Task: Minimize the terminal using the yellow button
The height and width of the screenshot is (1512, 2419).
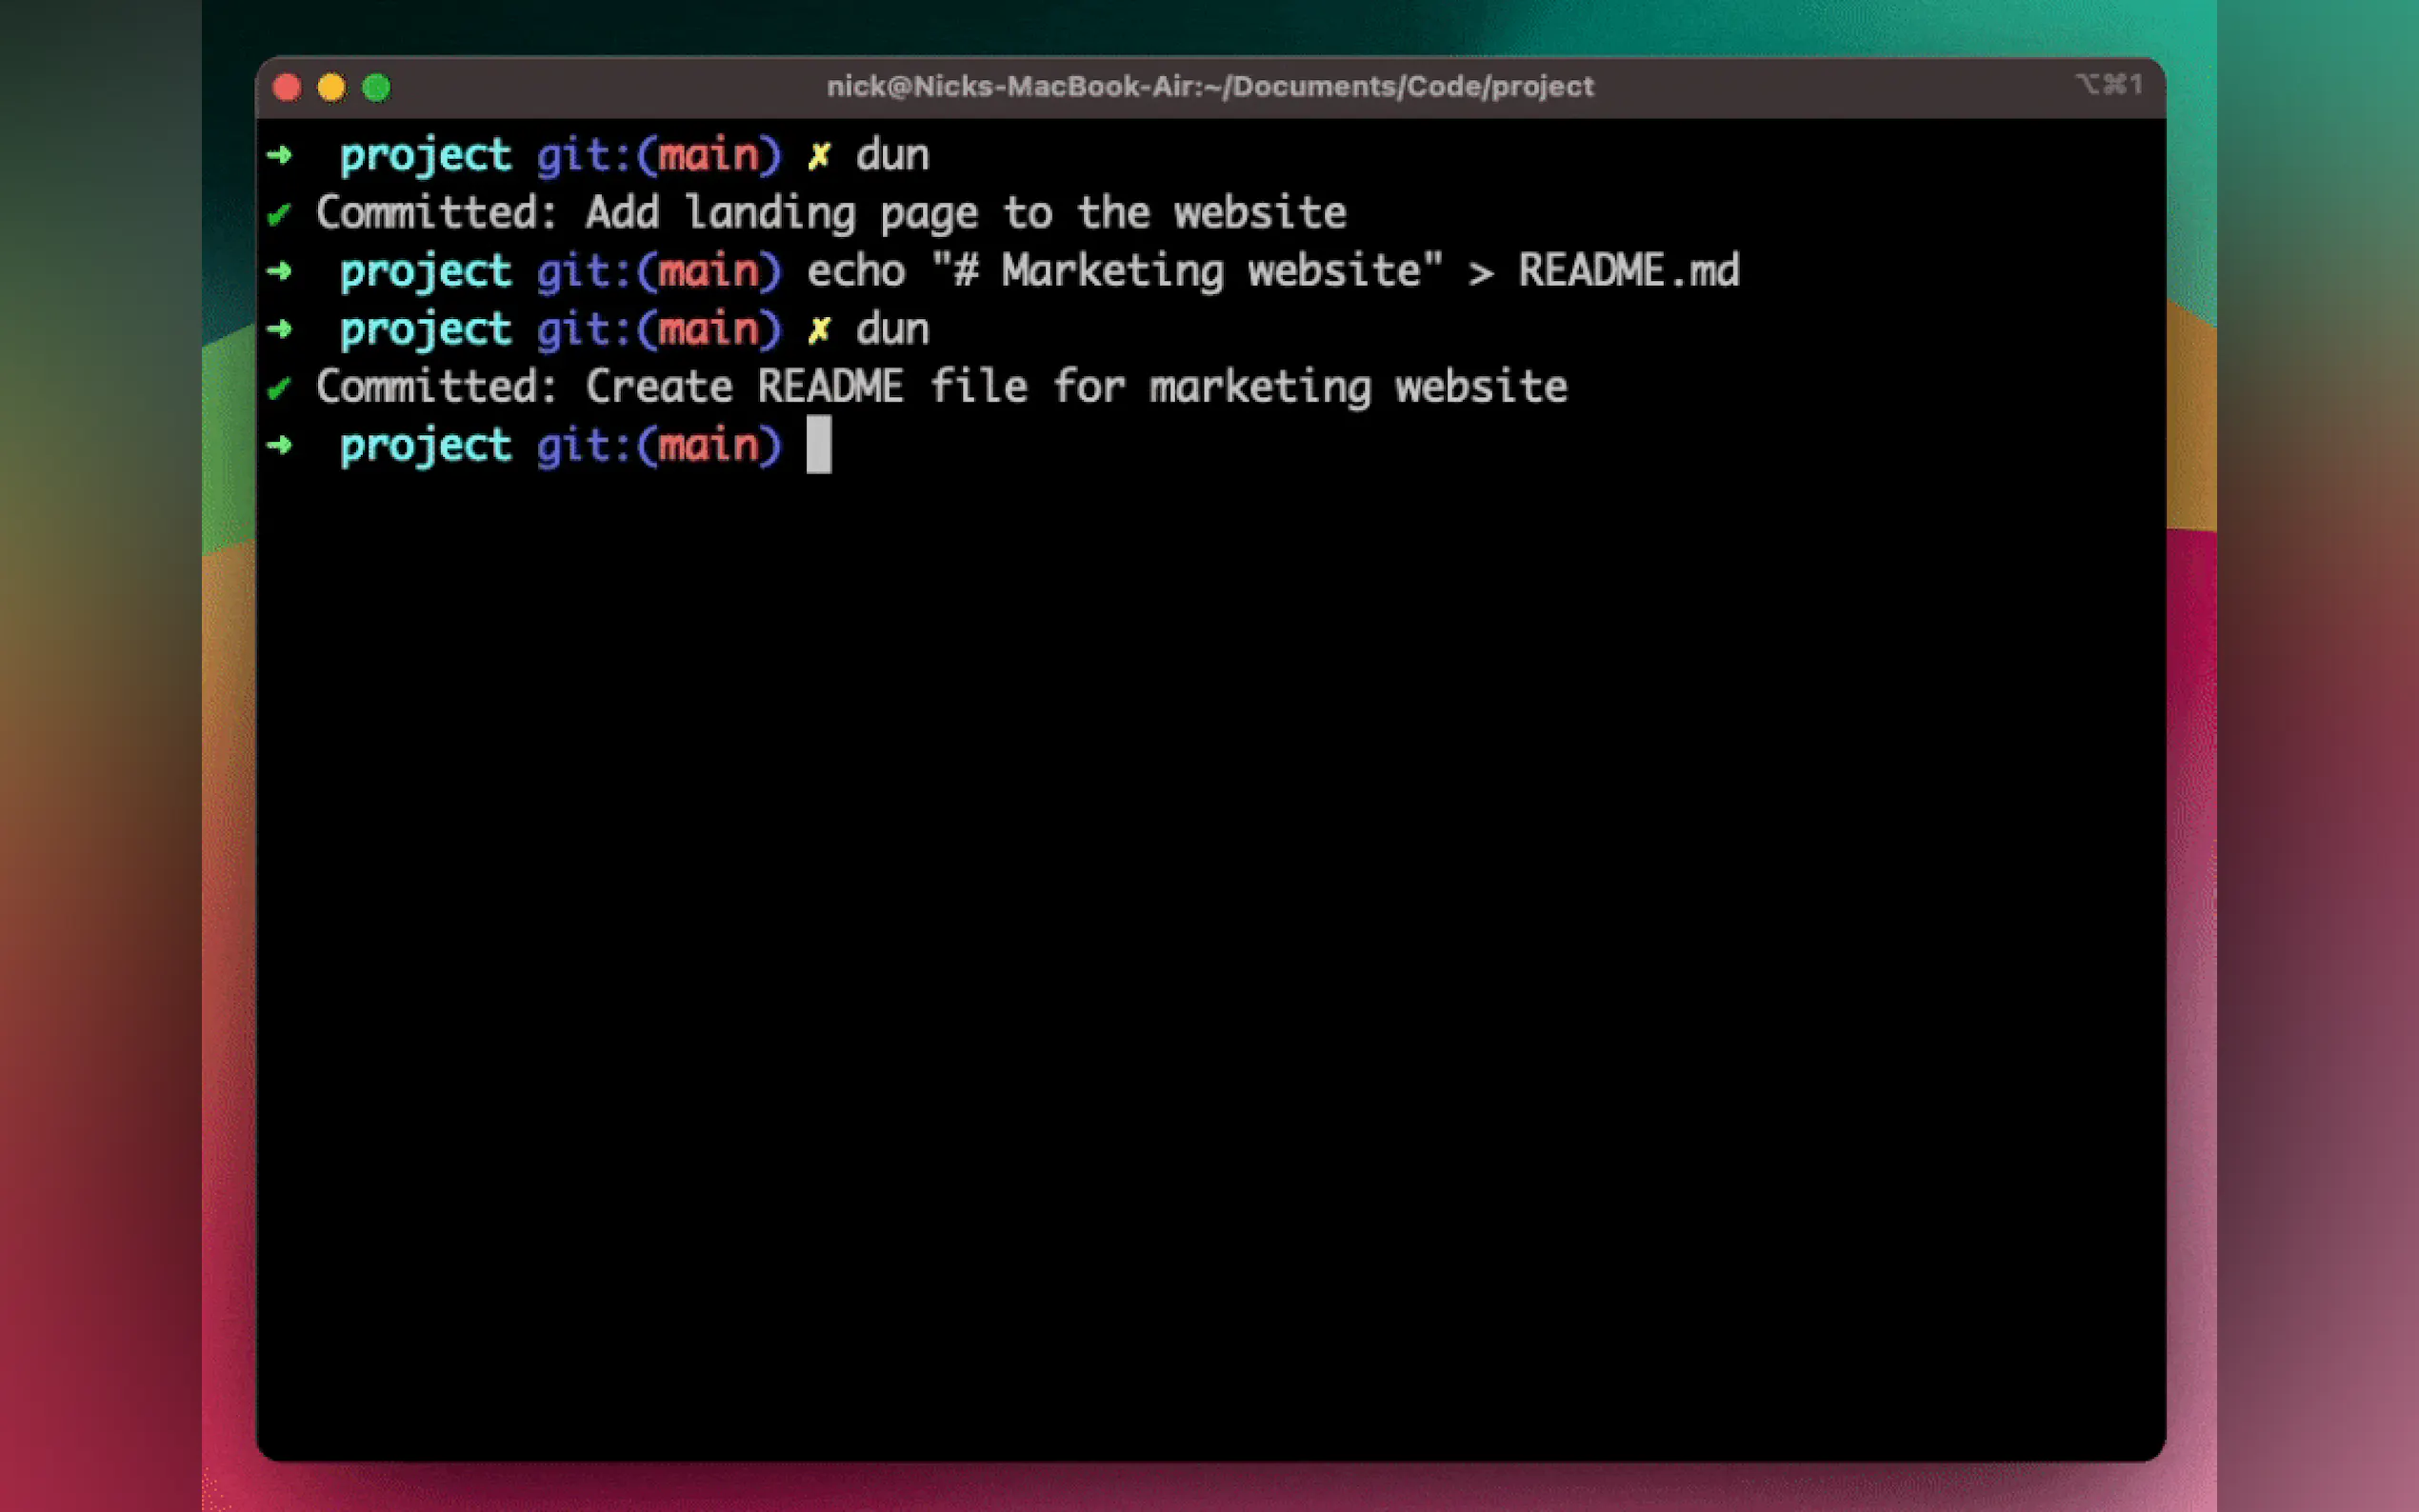Action: click(331, 88)
